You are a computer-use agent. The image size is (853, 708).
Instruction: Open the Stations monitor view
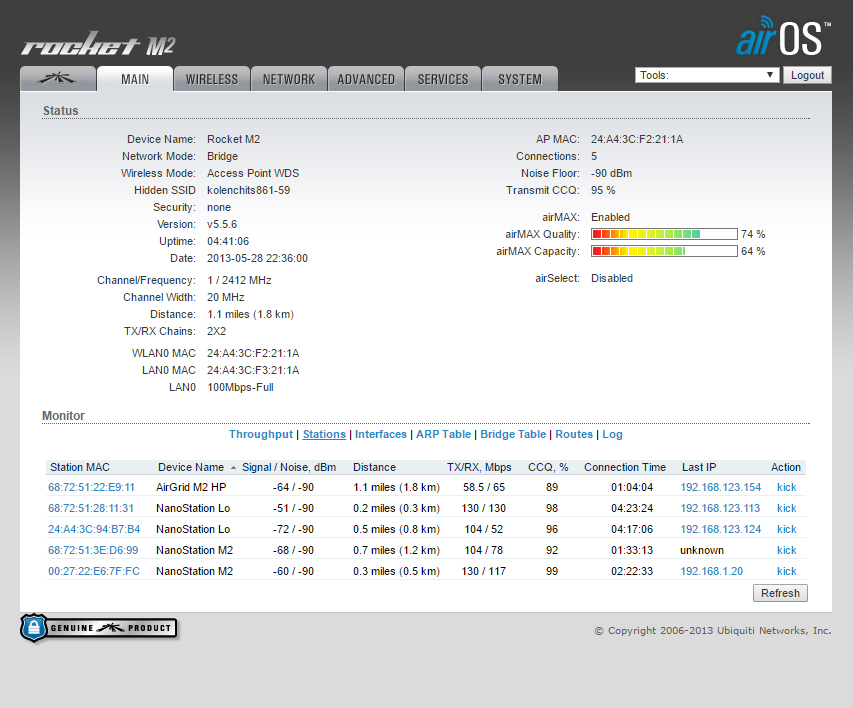[x=324, y=434]
